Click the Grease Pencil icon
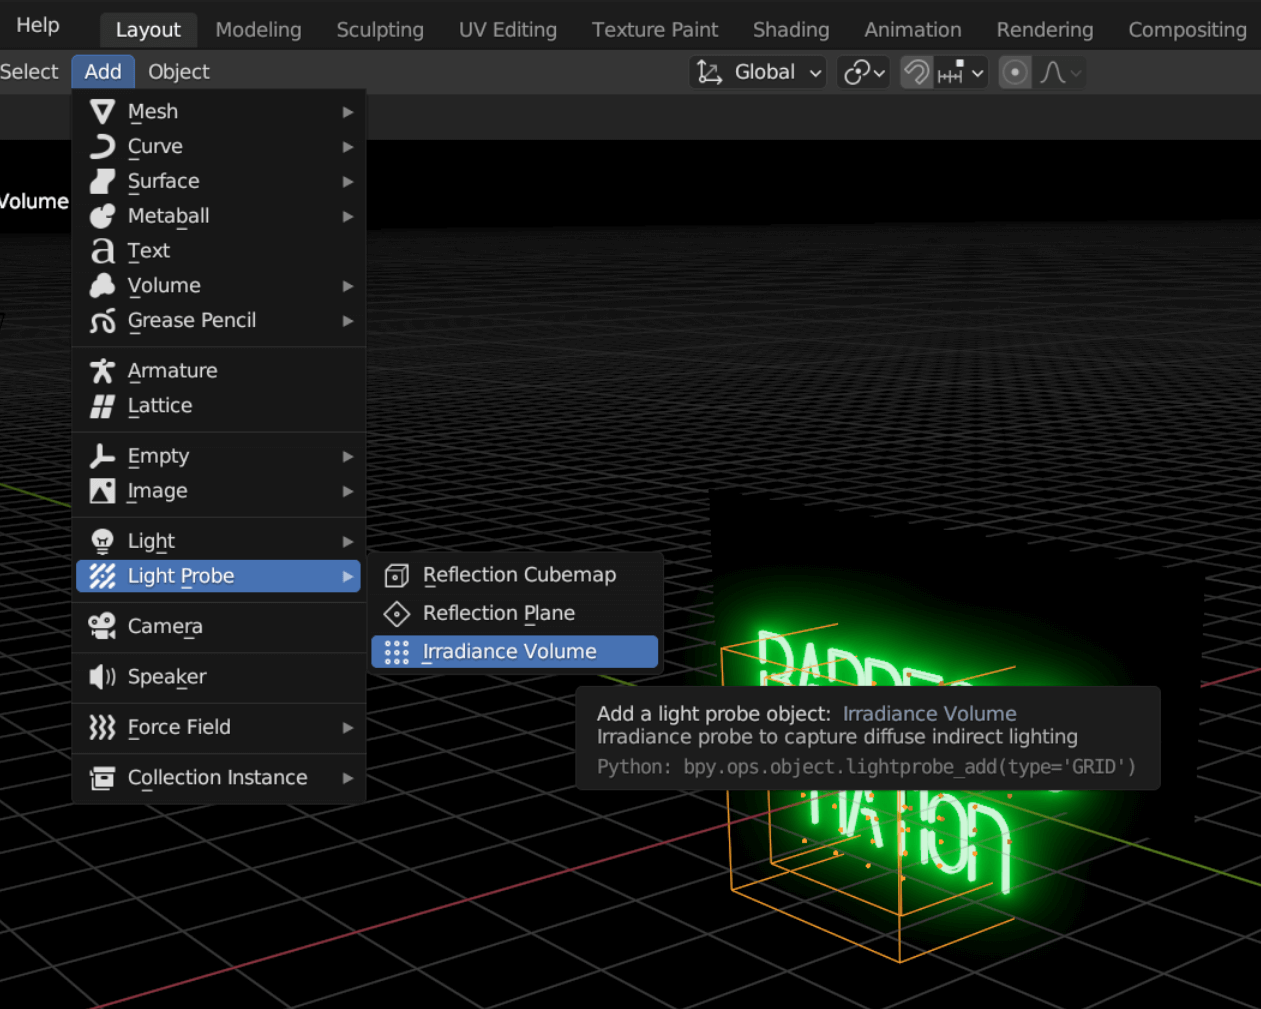 (x=102, y=321)
